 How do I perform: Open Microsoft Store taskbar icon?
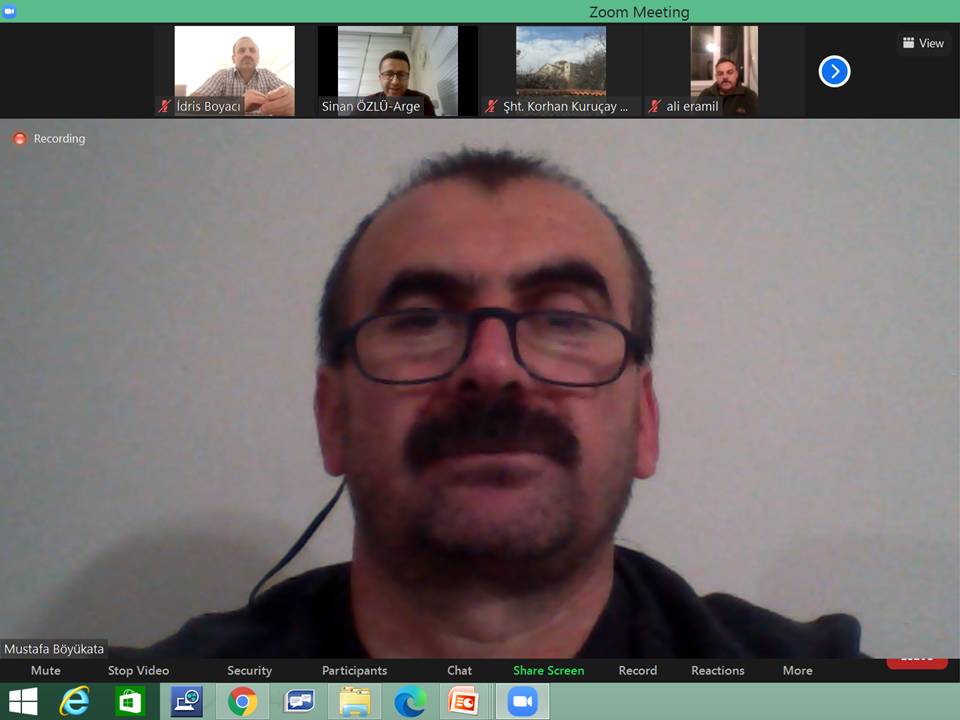click(130, 701)
